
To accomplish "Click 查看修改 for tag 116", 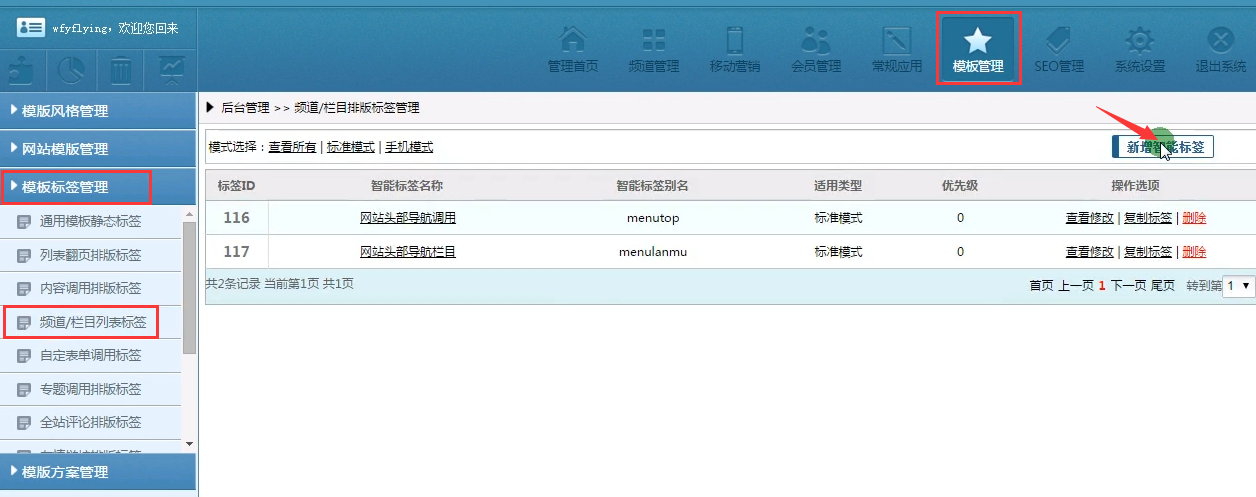I will [x=1089, y=218].
